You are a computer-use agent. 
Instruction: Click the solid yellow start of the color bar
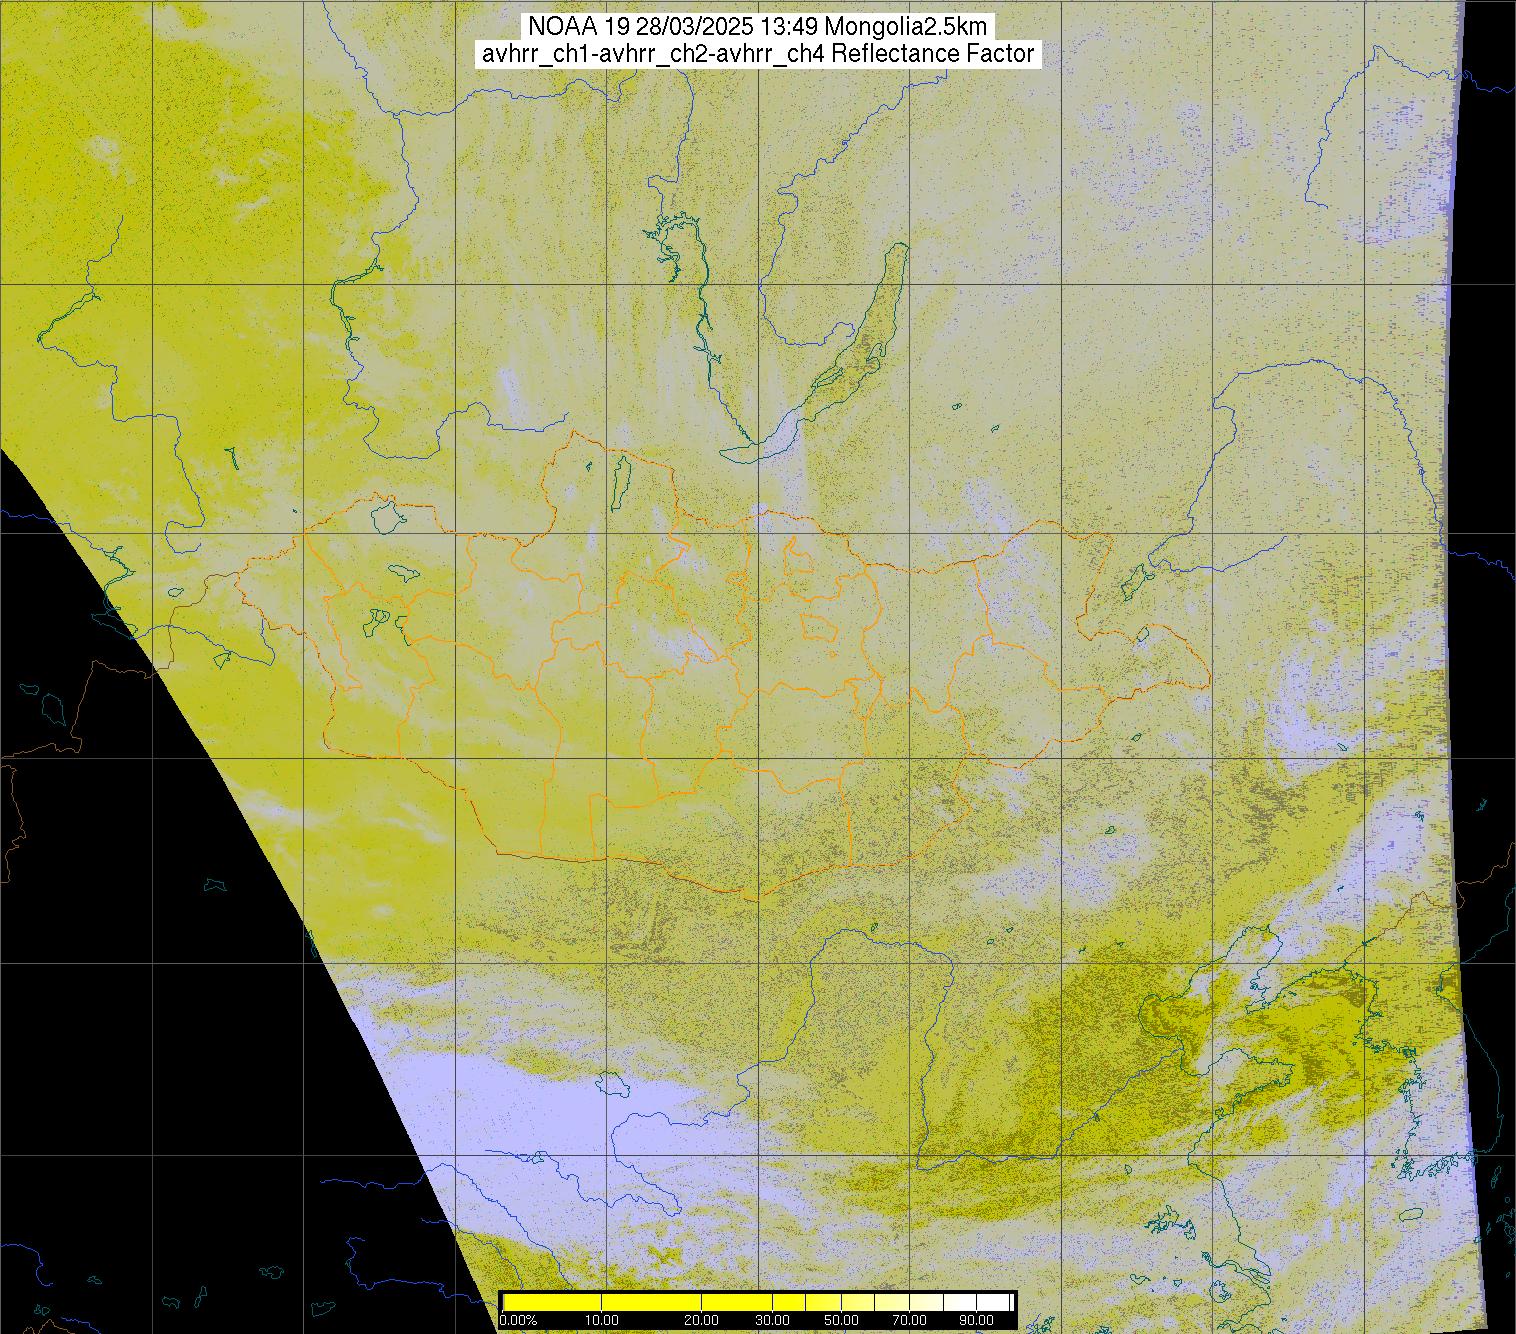552,1302
